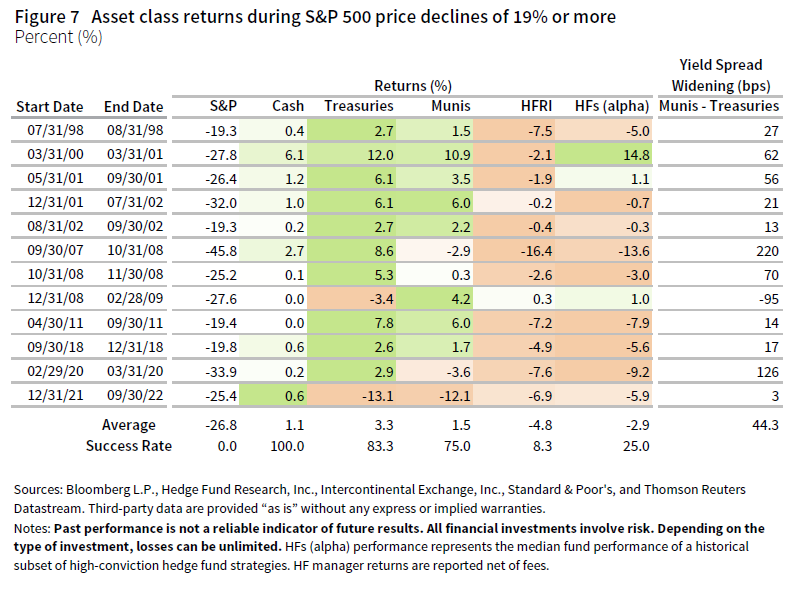Click the Munis - Treasuries header
The image size is (811, 597).
pyautogui.click(x=721, y=106)
